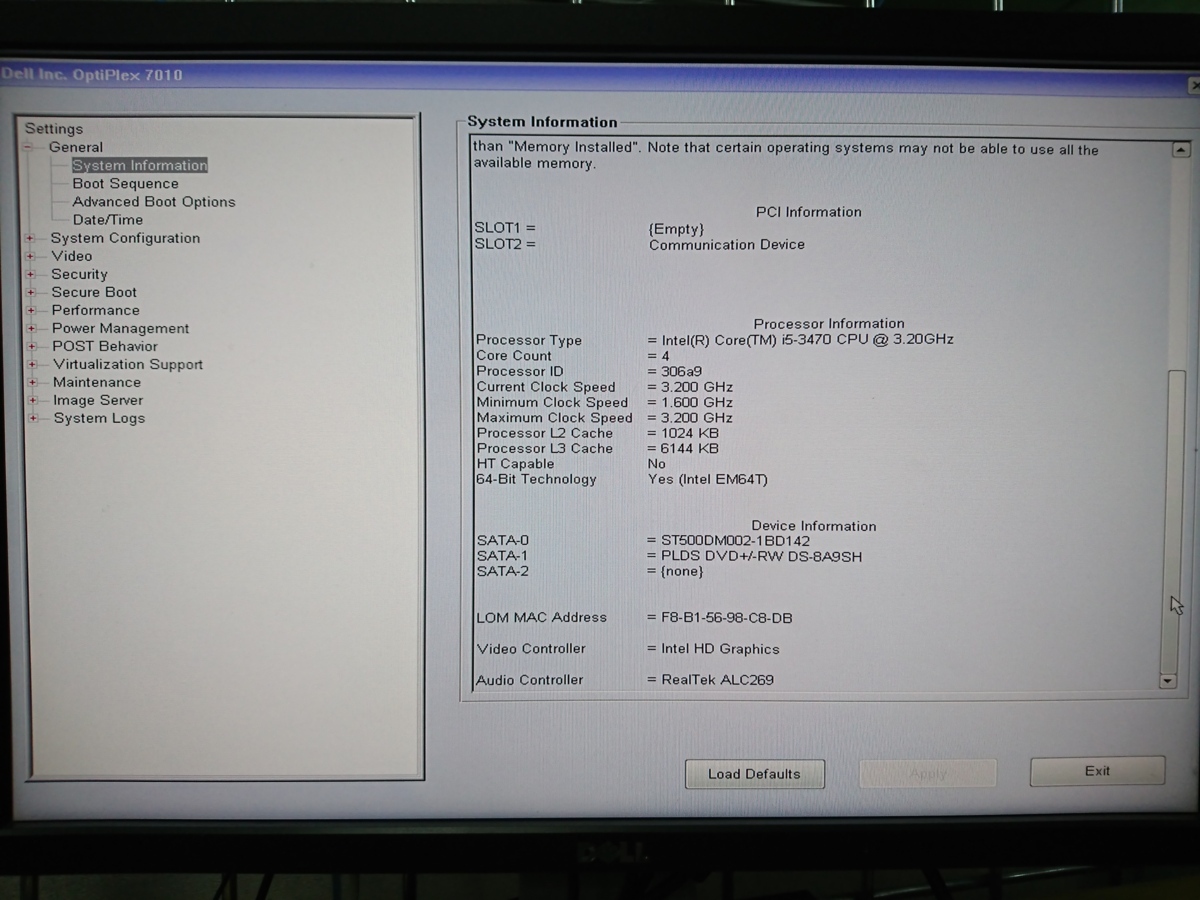Click the Core Count value
1200x900 pixels.
pyautogui.click(x=665, y=356)
